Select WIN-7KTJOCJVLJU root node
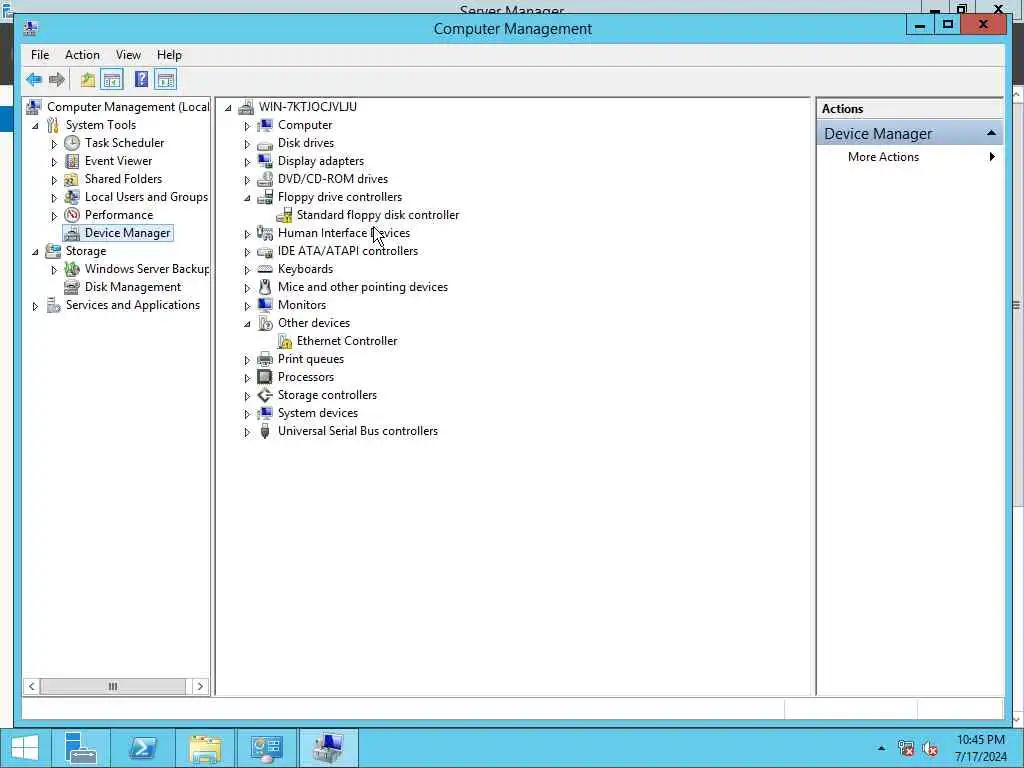 coord(308,107)
